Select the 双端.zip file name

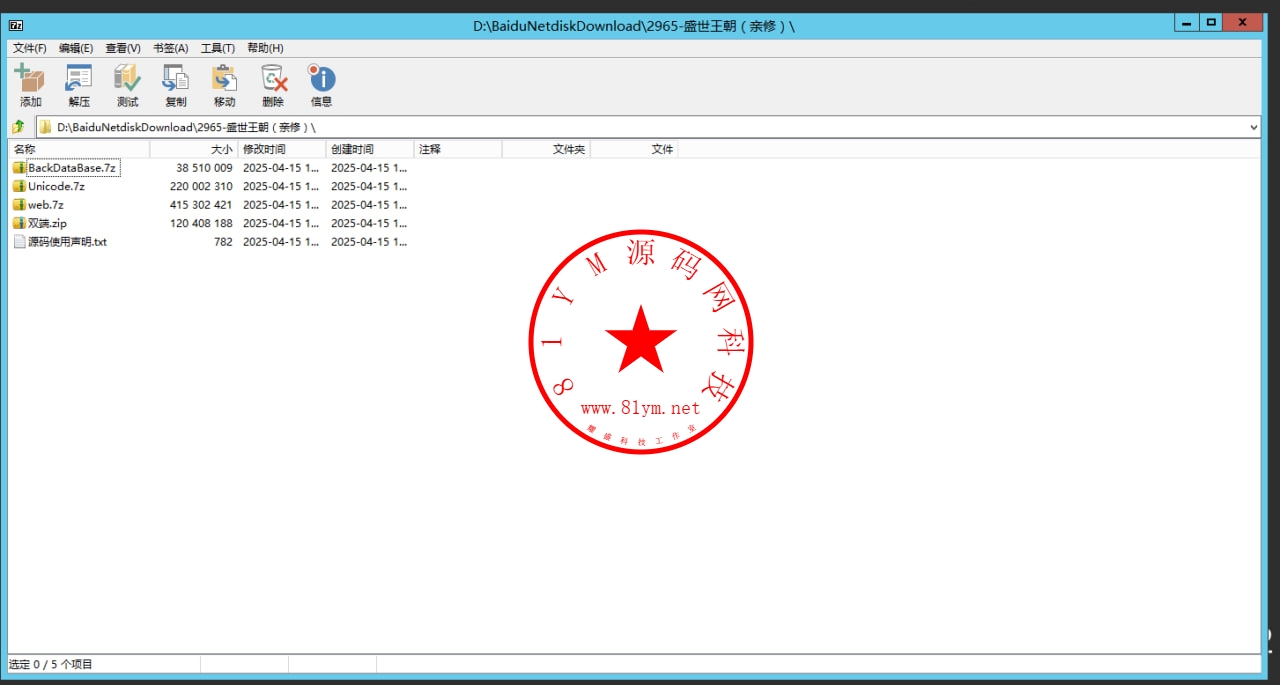coord(47,223)
